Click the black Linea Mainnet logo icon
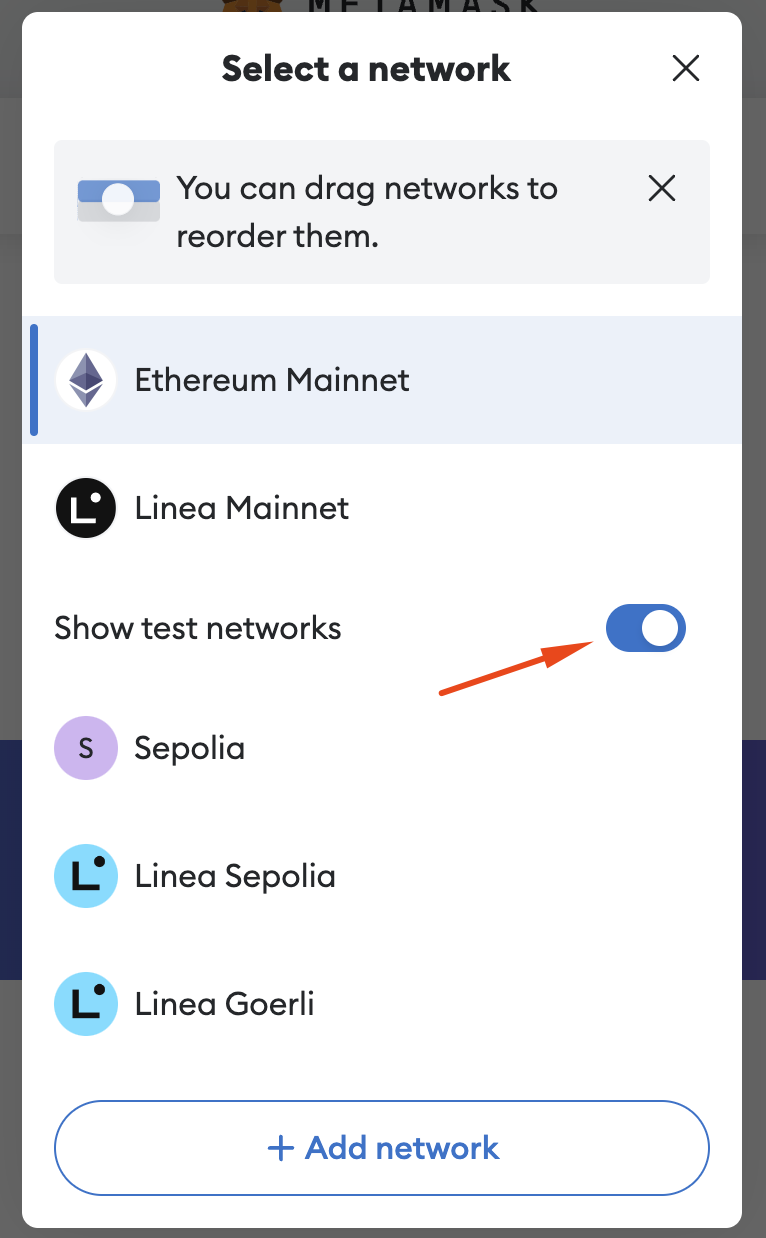Screen dimensions: 766x1238 coord(85,508)
